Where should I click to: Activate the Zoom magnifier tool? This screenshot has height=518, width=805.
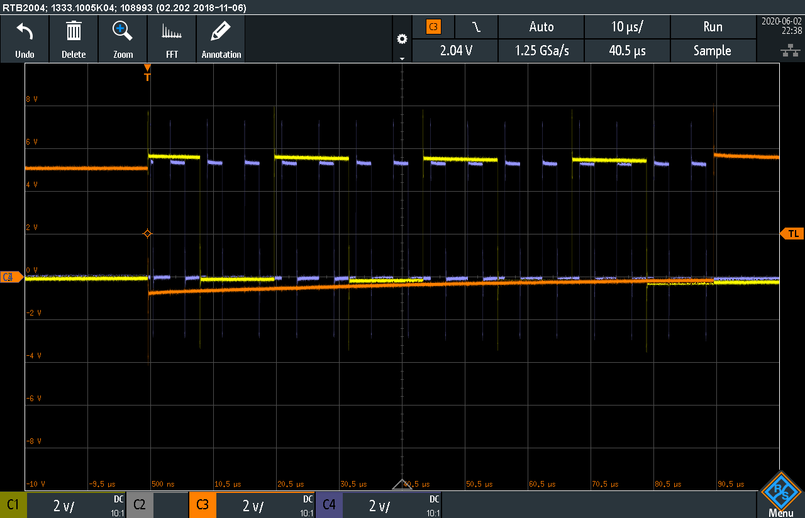pyautogui.click(x=123, y=39)
